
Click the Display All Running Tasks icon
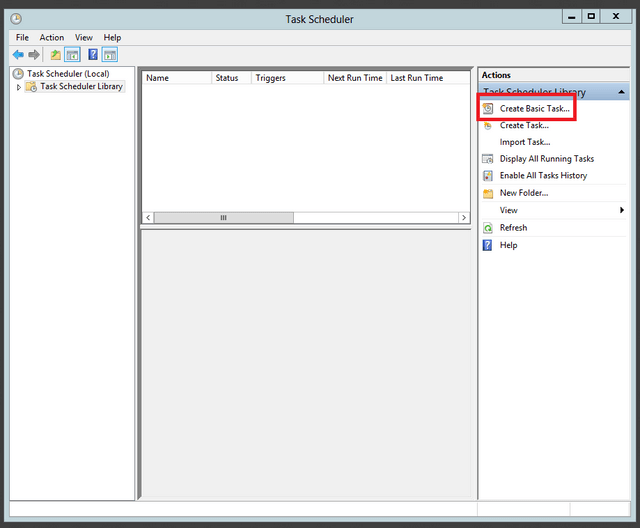[488, 159]
